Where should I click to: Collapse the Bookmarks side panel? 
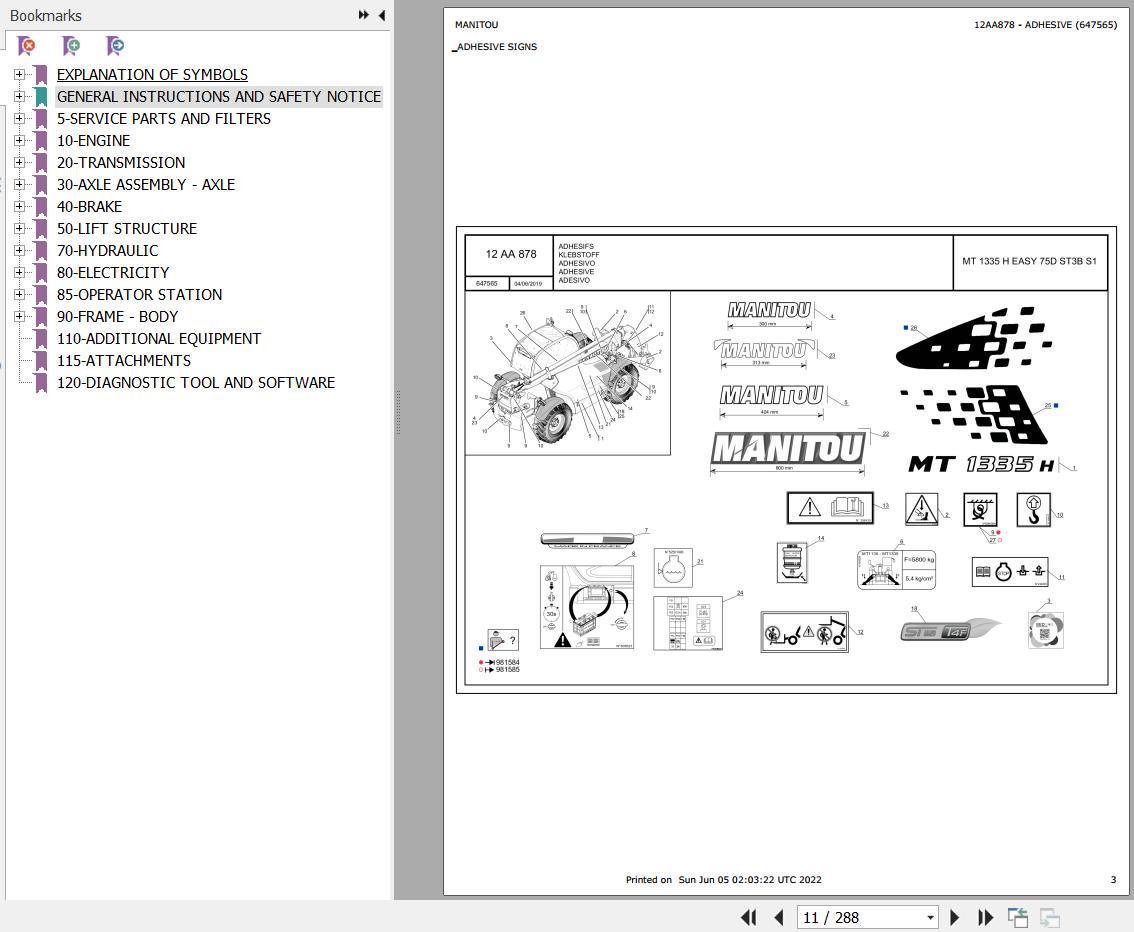click(380, 15)
